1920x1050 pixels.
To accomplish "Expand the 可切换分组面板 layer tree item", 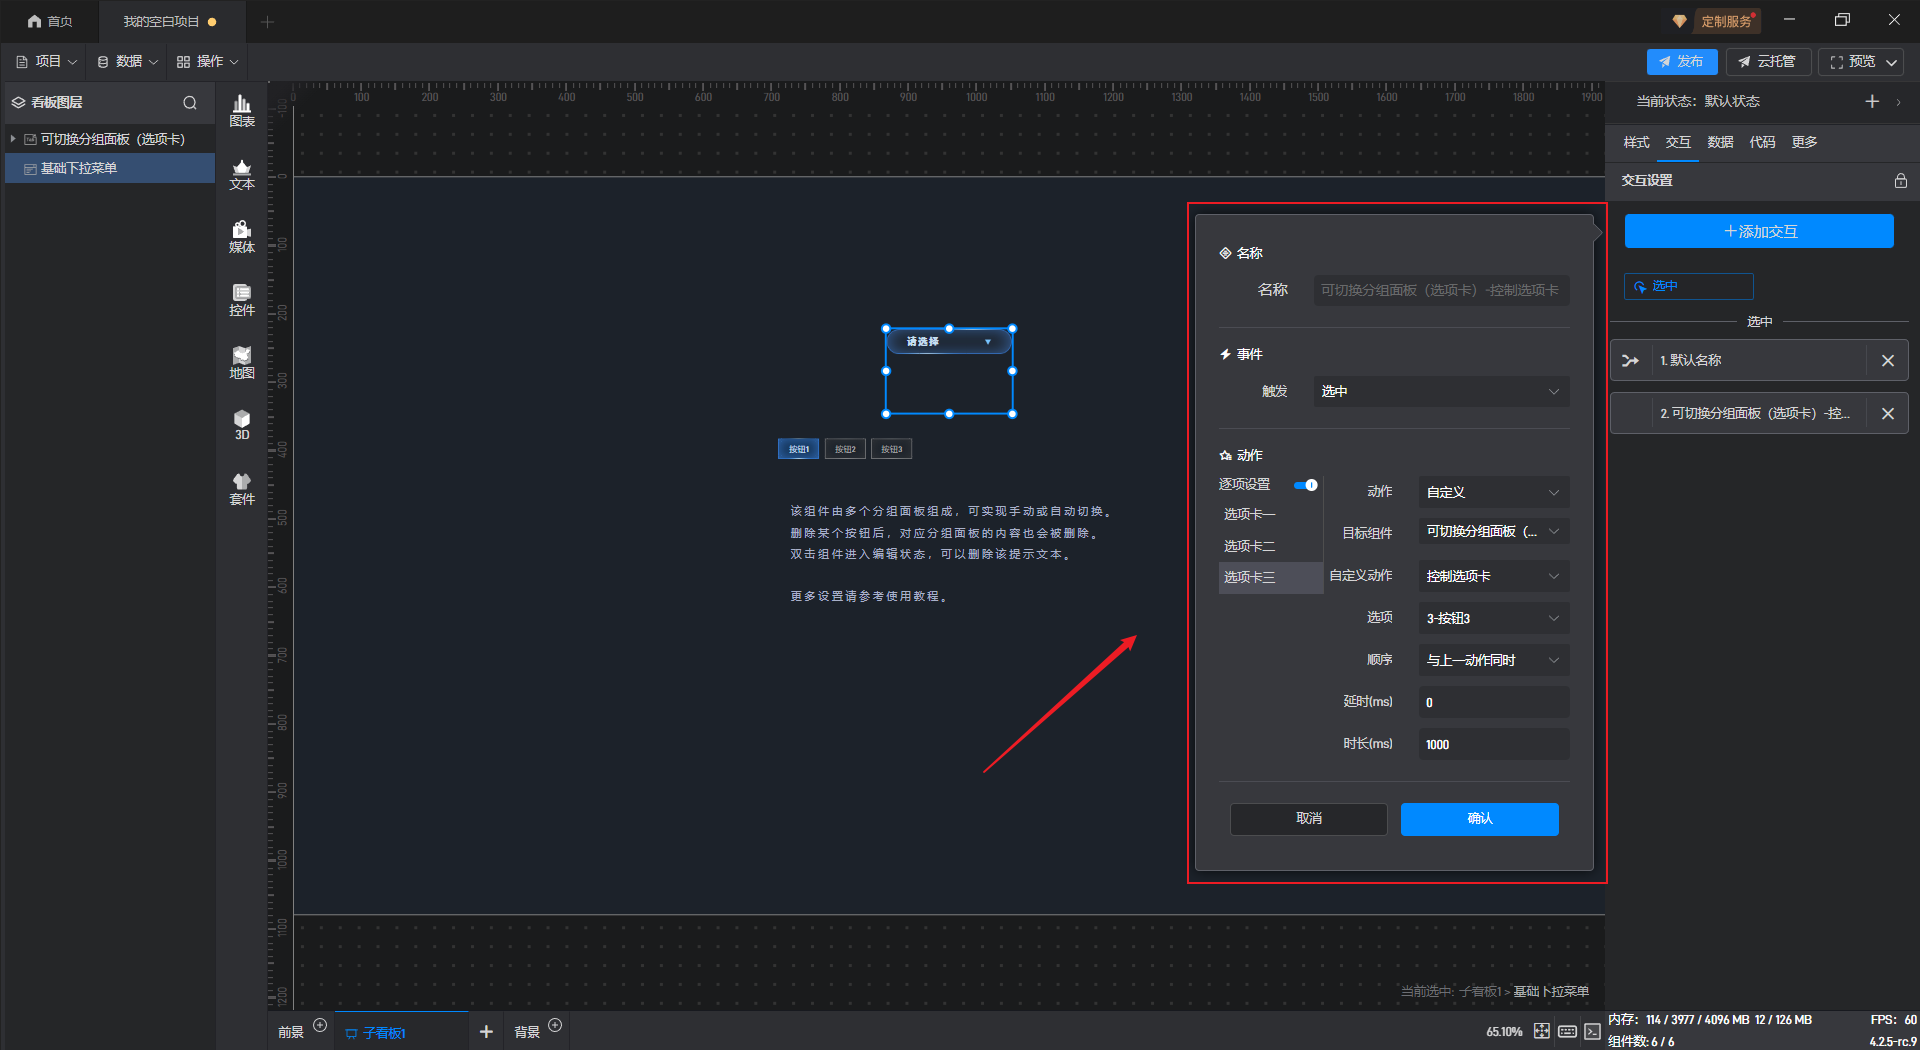I will point(13,139).
